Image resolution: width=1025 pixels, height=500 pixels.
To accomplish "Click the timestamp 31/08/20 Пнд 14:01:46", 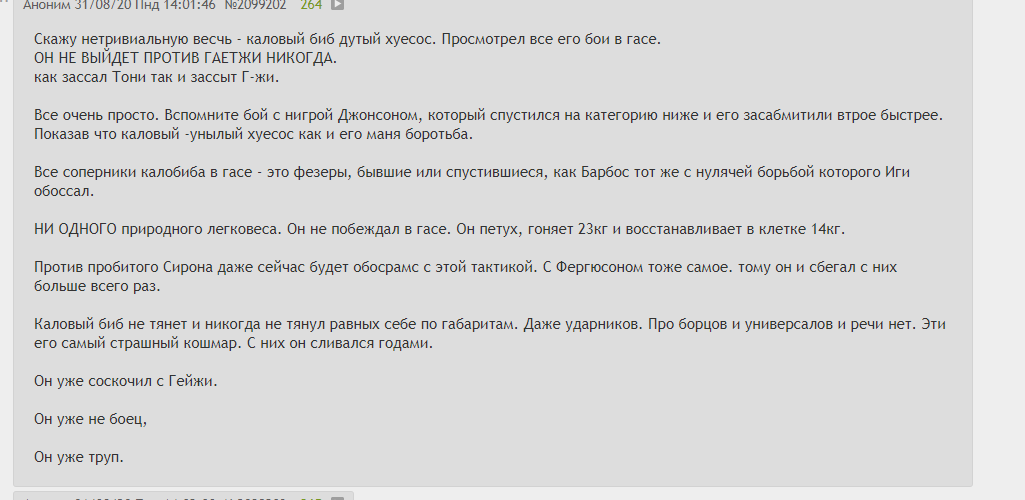I will 145,5.
